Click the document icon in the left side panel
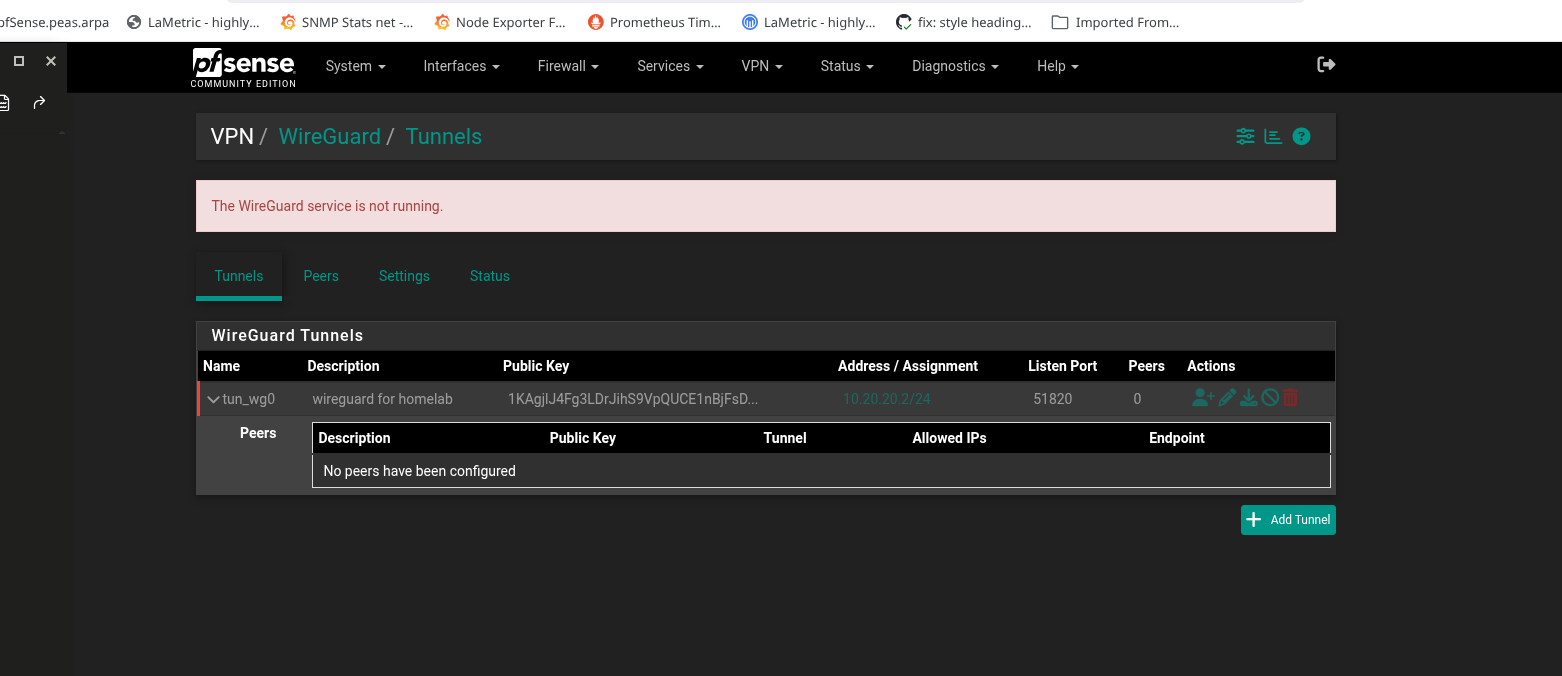The image size is (1562, 676). [4, 102]
